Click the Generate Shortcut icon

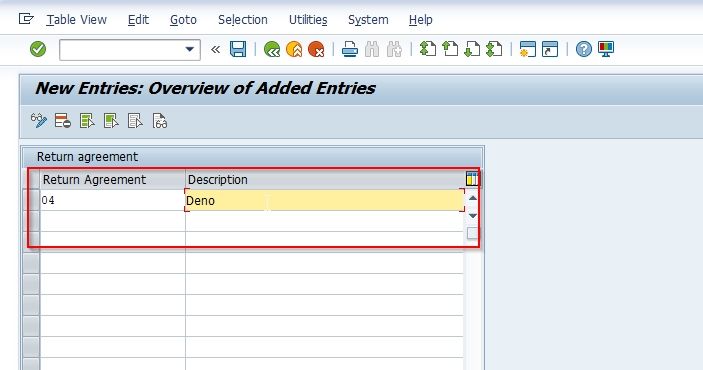coord(550,49)
